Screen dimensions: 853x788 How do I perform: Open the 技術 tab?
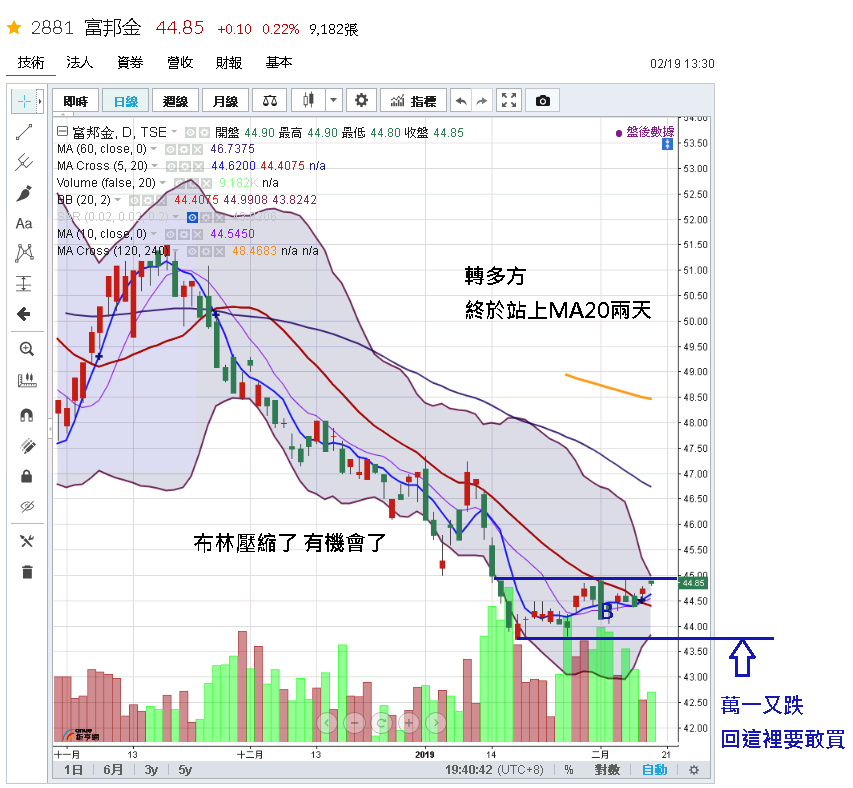(x=30, y=63)
